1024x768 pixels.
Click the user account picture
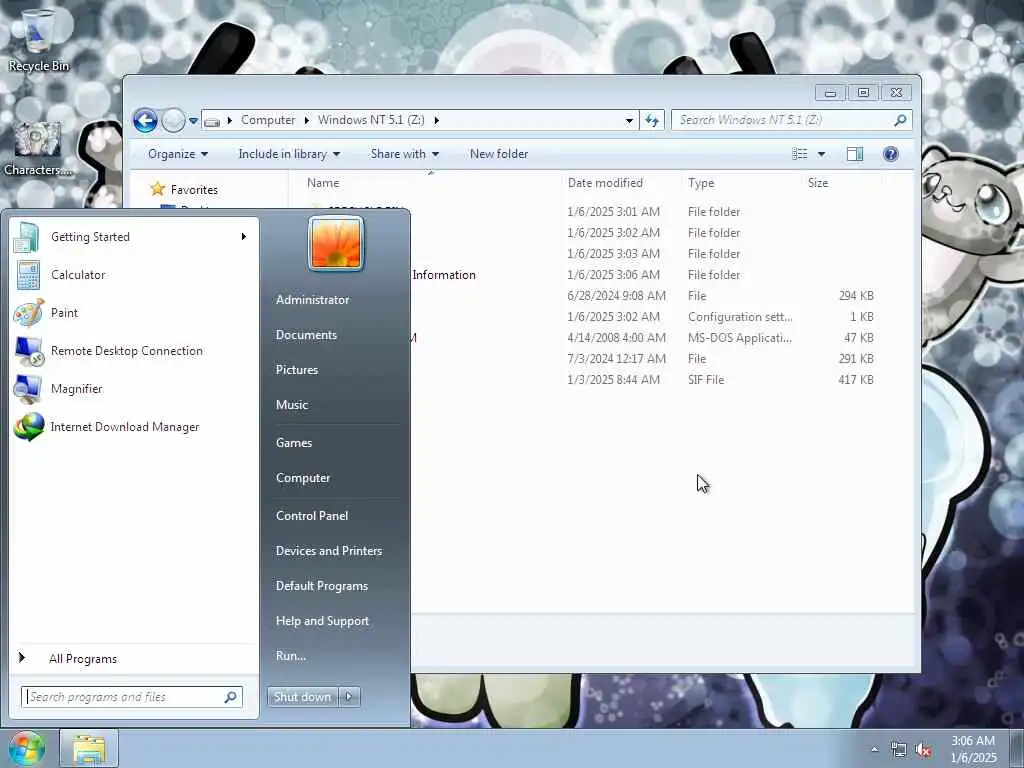tap(336, 244)
